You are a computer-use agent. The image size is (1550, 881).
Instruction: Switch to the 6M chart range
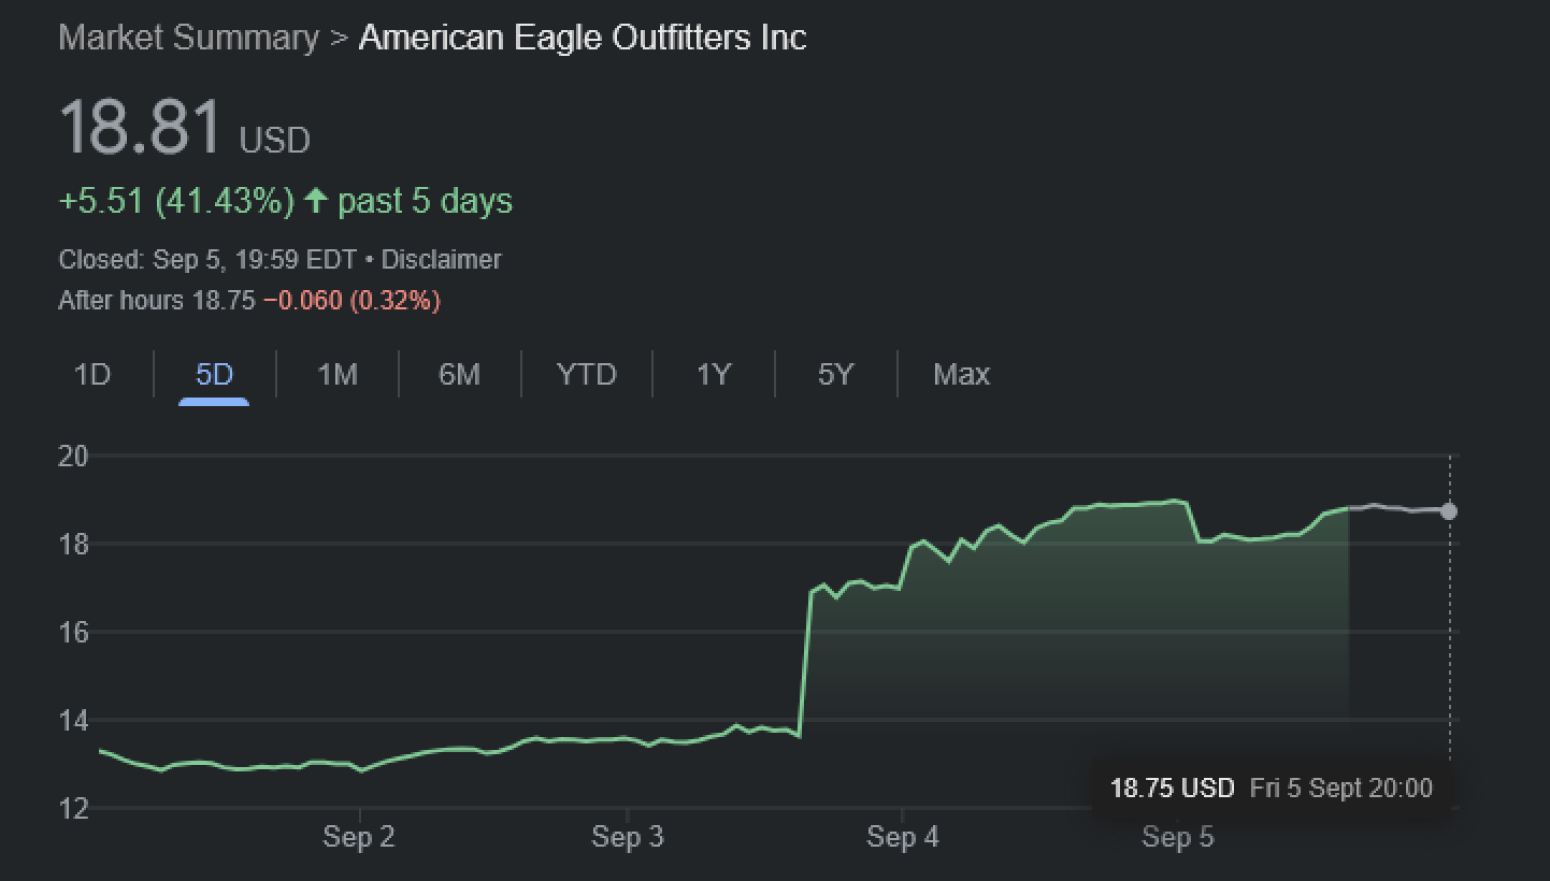pos(459,375)
